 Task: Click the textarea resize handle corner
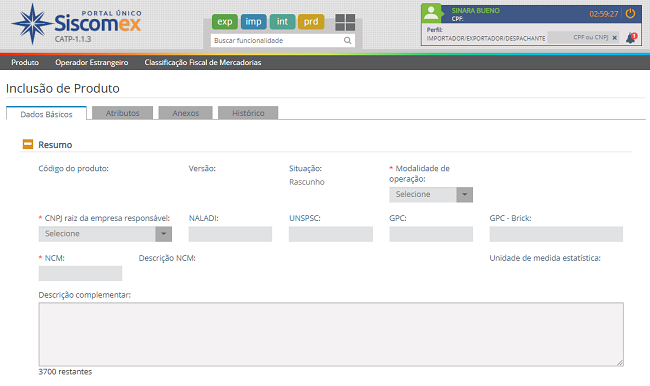tap(619, 362)
